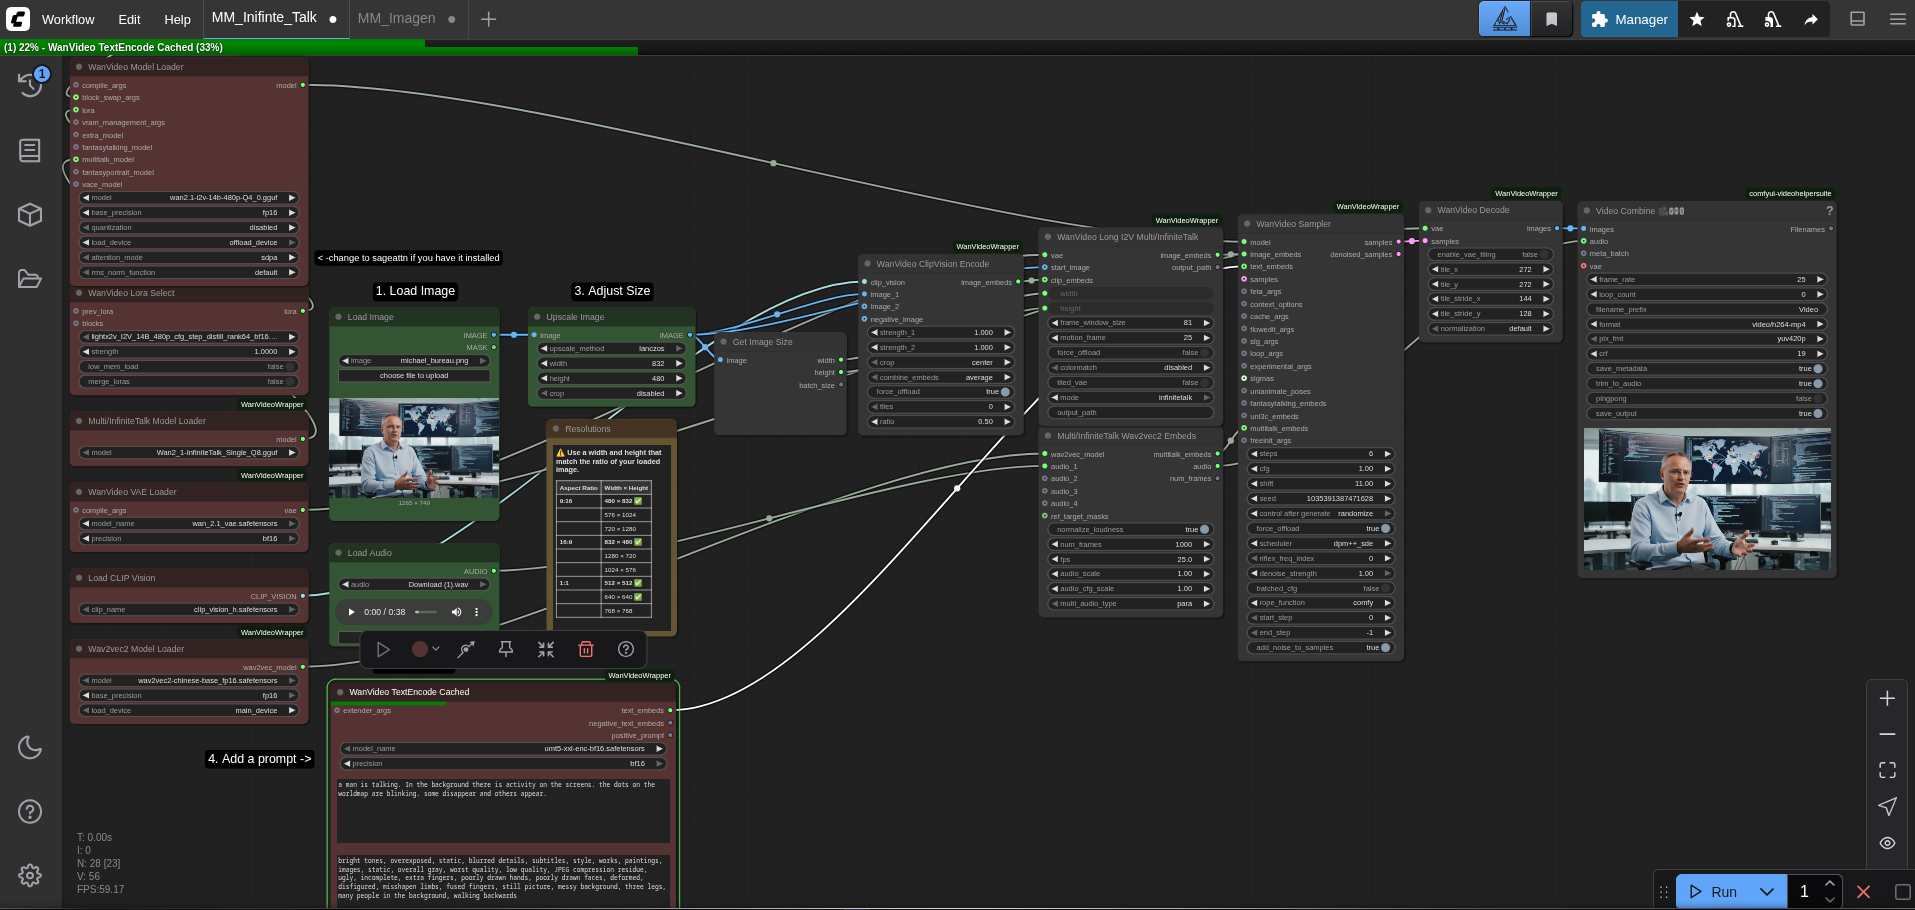Screen dimensions: 1915x910
Task: Pin the selected node using the pin icon
Action: pyautogui.click(x=506, y=649)
